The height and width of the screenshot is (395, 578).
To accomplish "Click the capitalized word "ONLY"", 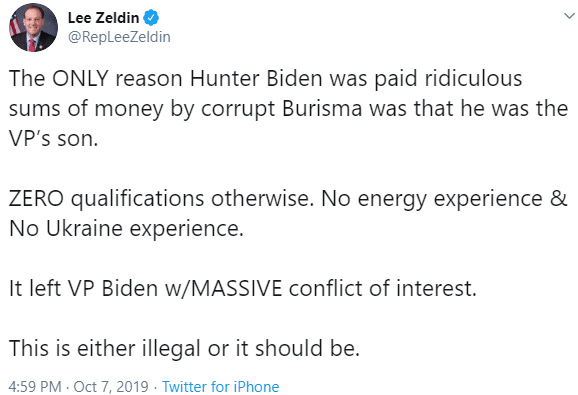I will (x=80, y=78).
